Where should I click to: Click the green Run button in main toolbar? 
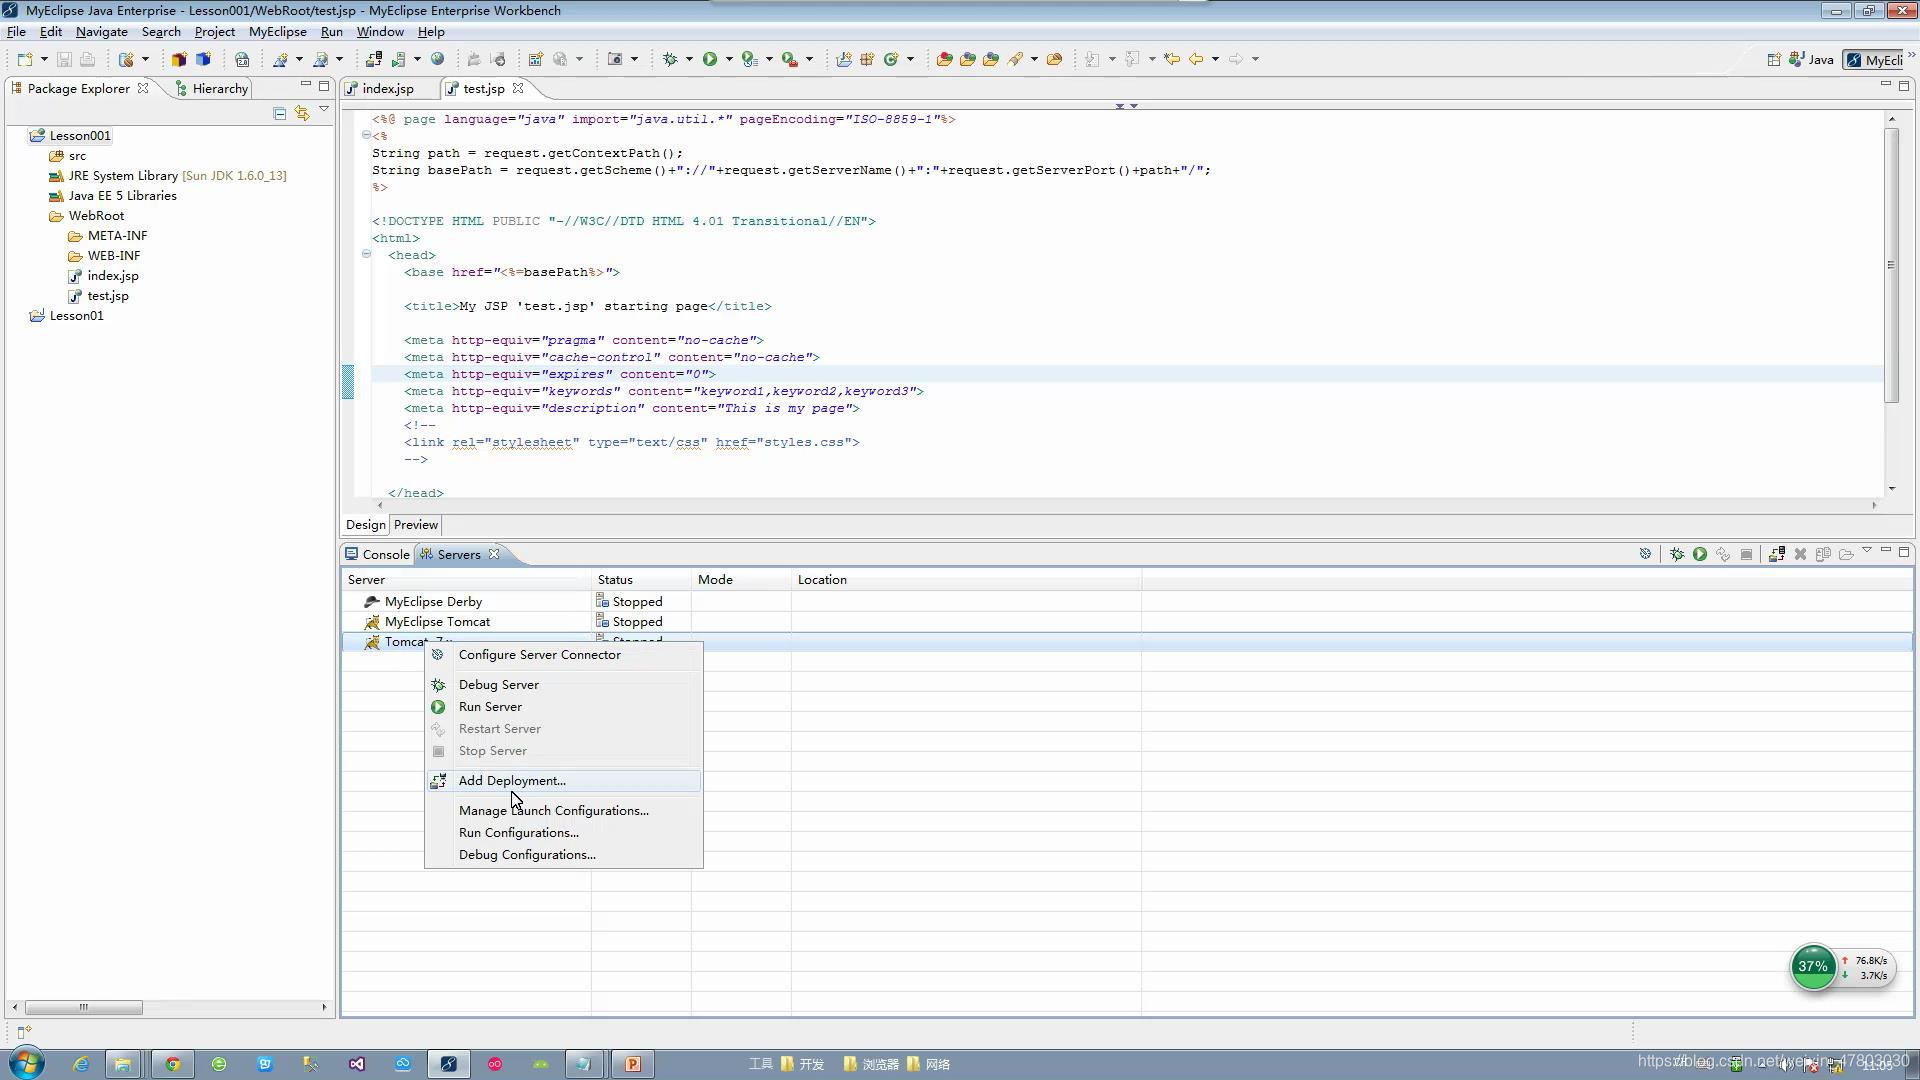709,59
